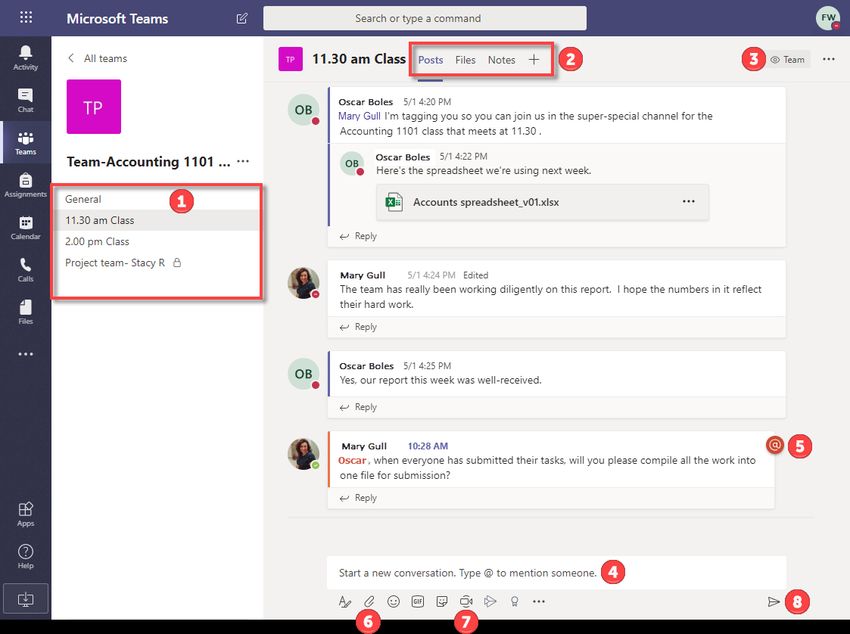Image resolution: width=850 pixels, height=634 pixels.
Task: Open Calls from the left rail
Action: [25, 269]
